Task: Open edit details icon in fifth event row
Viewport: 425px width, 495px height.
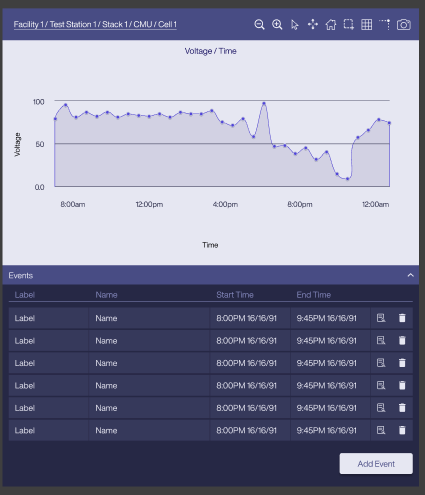Action: [381, 408]
